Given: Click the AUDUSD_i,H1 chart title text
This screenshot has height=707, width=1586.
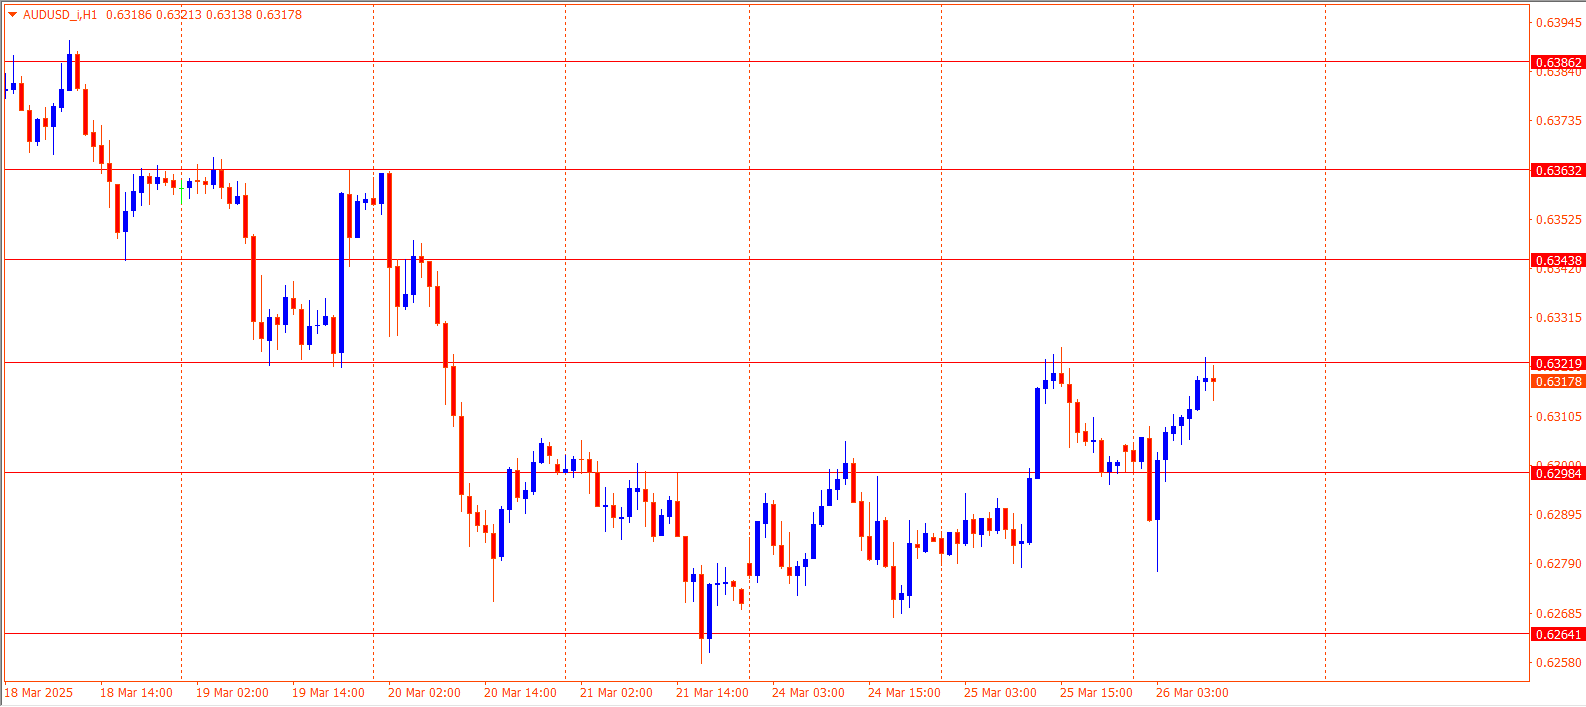Looking at the screenshot, I should (60, 15).
